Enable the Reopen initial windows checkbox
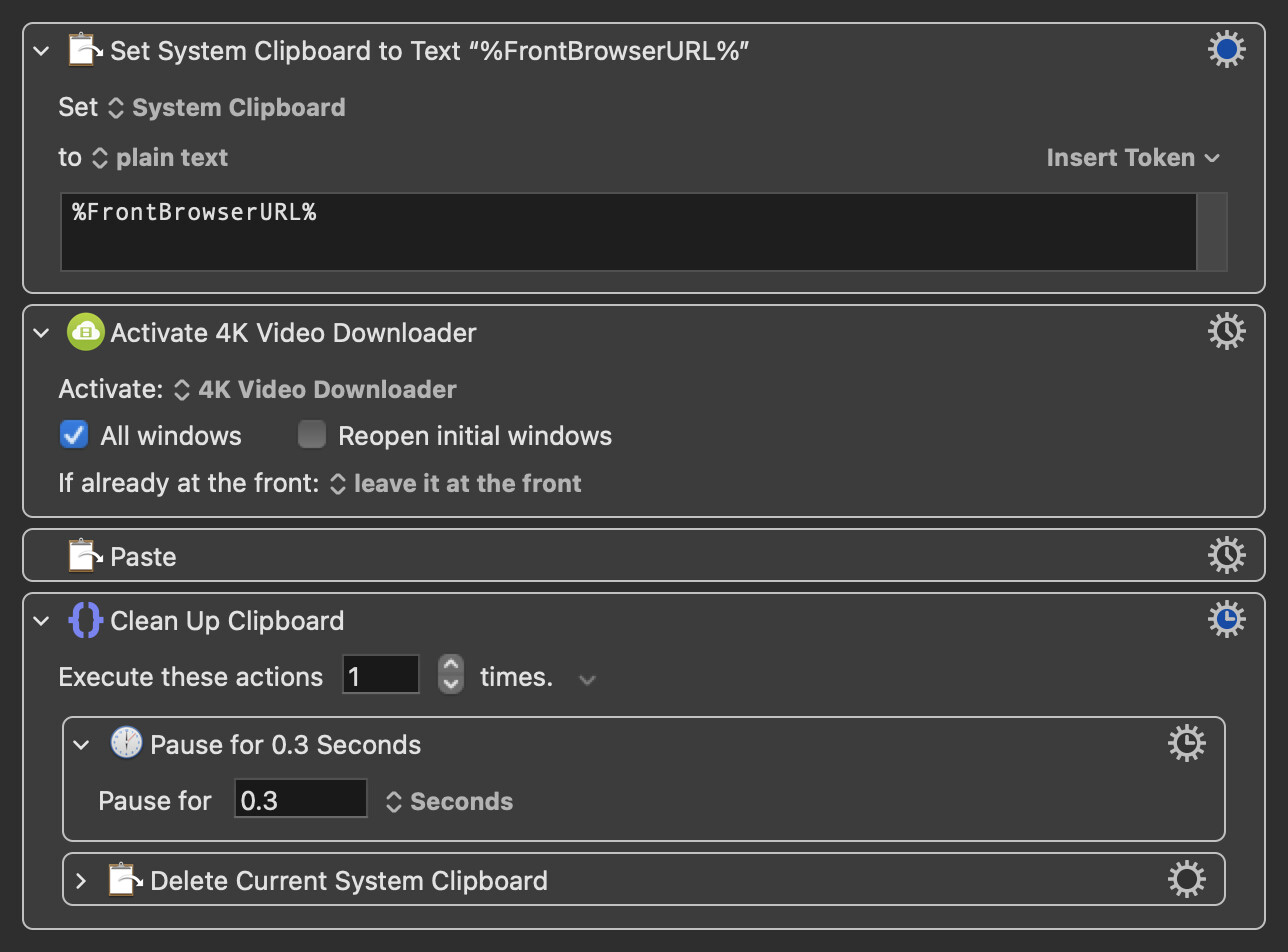This screenshot has width=1288, height=952. 312,435
